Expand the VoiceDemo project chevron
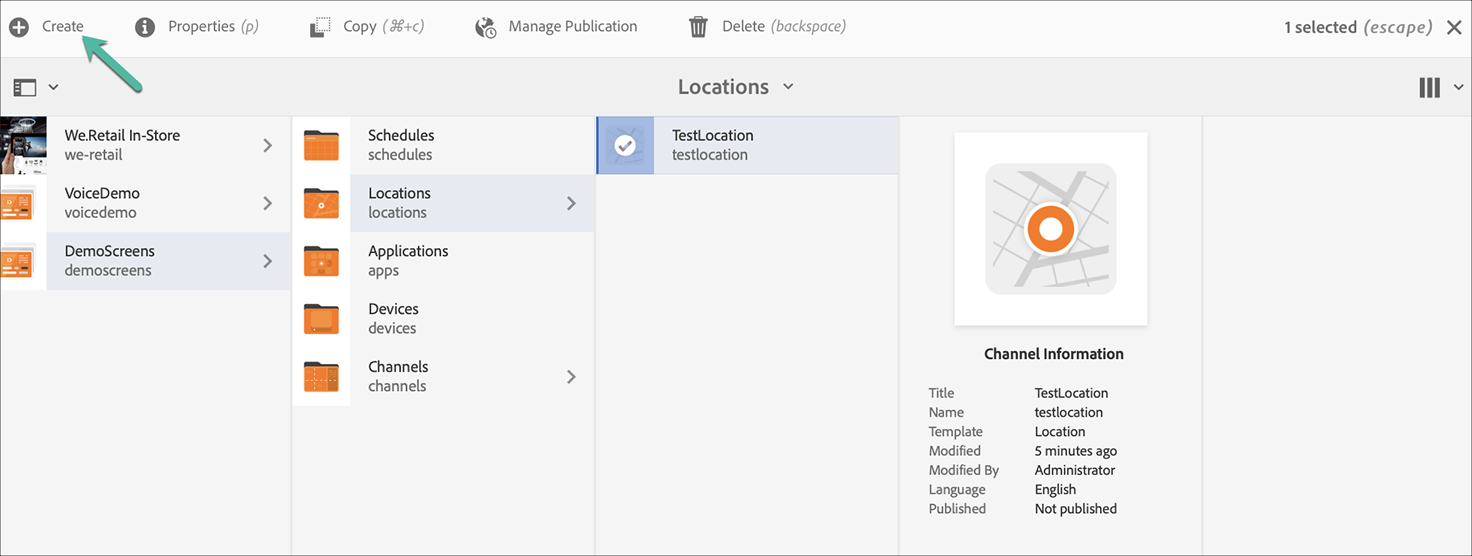Screen dimensions: 1472x556 tap(267, 203)
